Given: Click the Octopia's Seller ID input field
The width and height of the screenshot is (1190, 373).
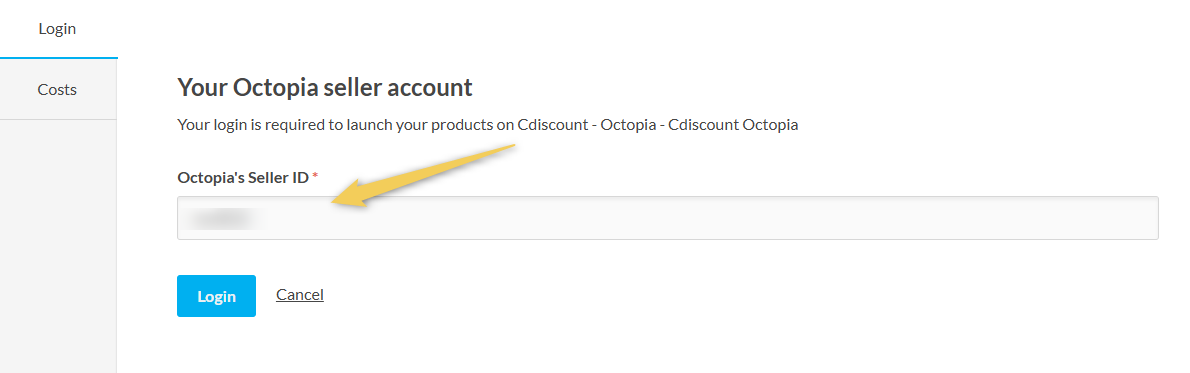Looking at the screenshot, I should [667, 218].
